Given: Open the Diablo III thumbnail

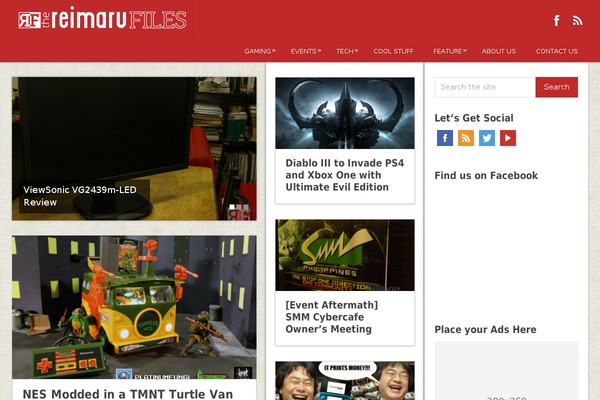Looking at the screenshot, I should 345,113.
